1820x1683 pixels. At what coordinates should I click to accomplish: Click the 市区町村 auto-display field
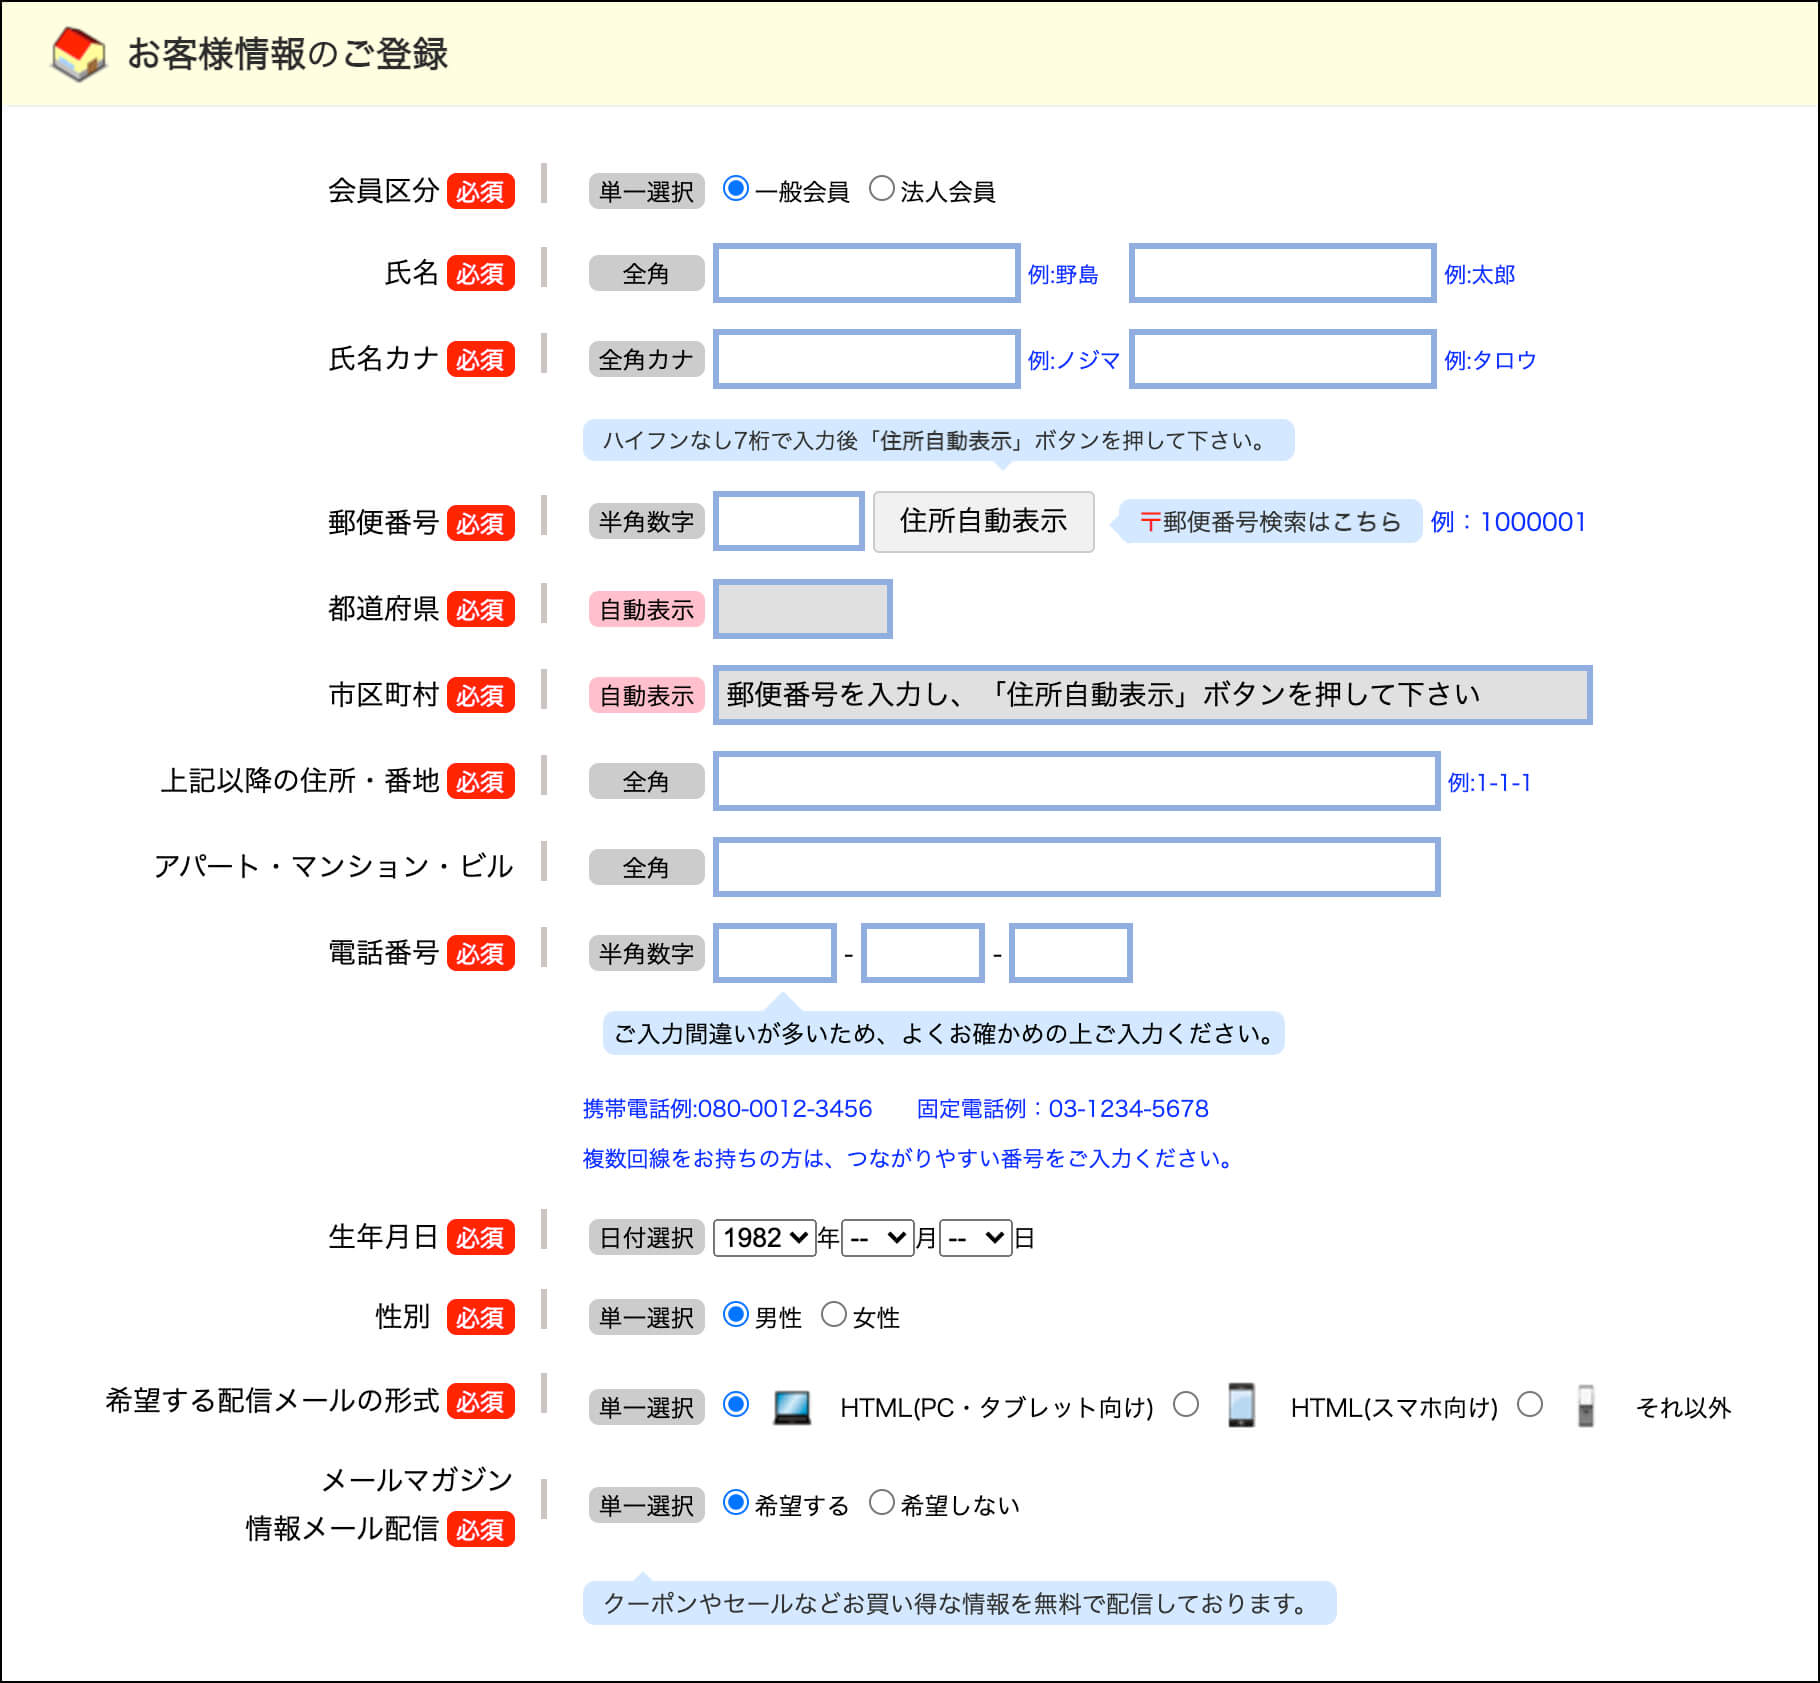[1153, 695]
